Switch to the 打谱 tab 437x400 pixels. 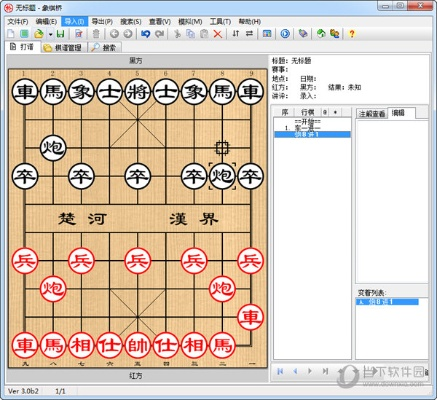tap(23, 47)
